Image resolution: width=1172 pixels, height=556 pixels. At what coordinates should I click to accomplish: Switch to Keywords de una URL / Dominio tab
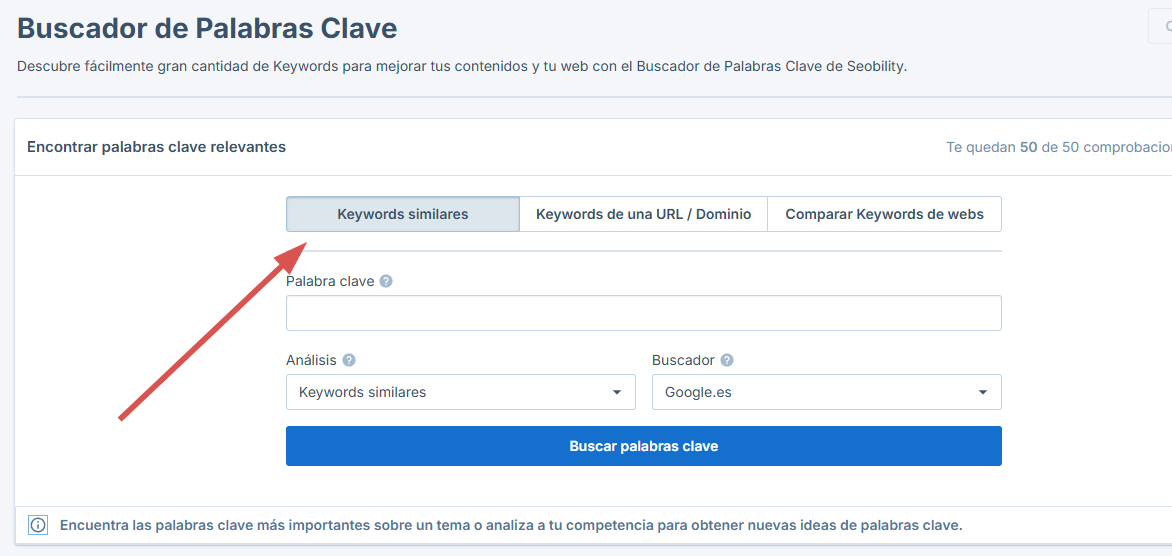click(644, 214)
